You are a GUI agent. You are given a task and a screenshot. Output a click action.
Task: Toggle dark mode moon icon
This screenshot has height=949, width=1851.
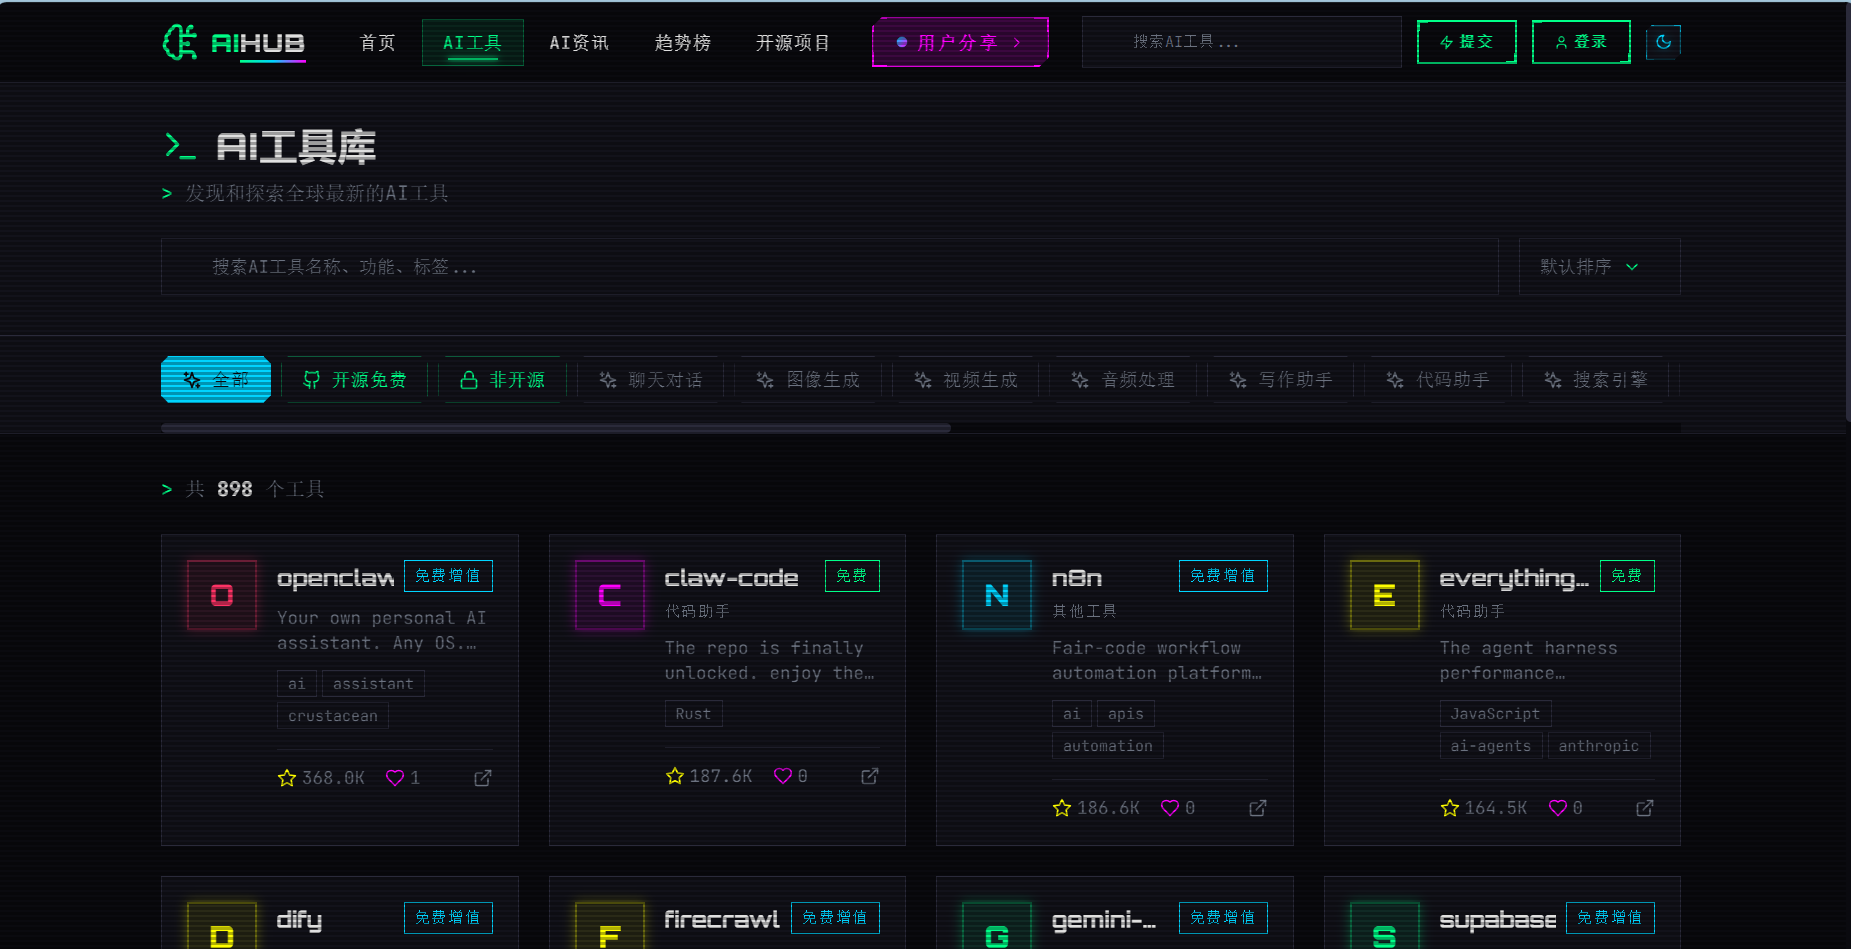pyautogui.click(x=1663, y=42)
